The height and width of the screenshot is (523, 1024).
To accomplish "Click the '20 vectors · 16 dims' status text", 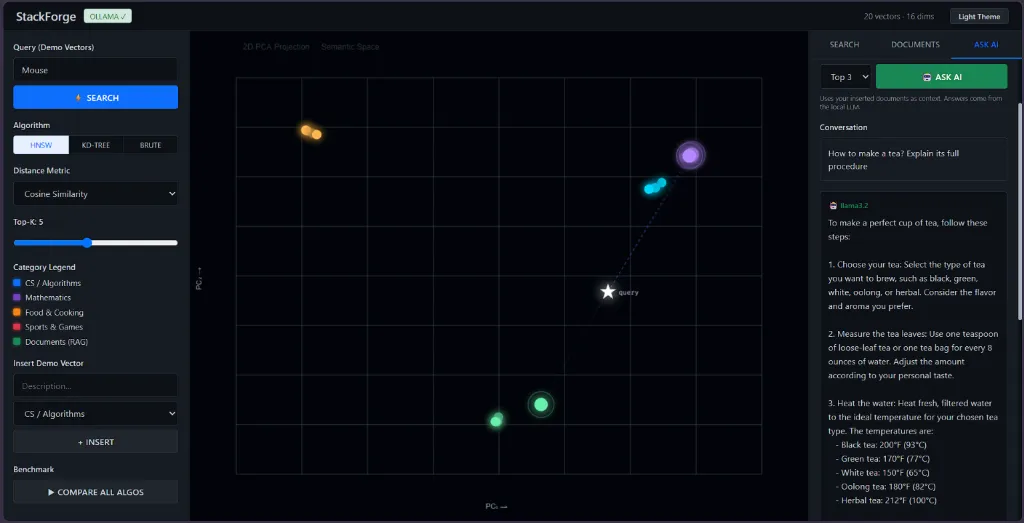I will (x=899, y=17).
